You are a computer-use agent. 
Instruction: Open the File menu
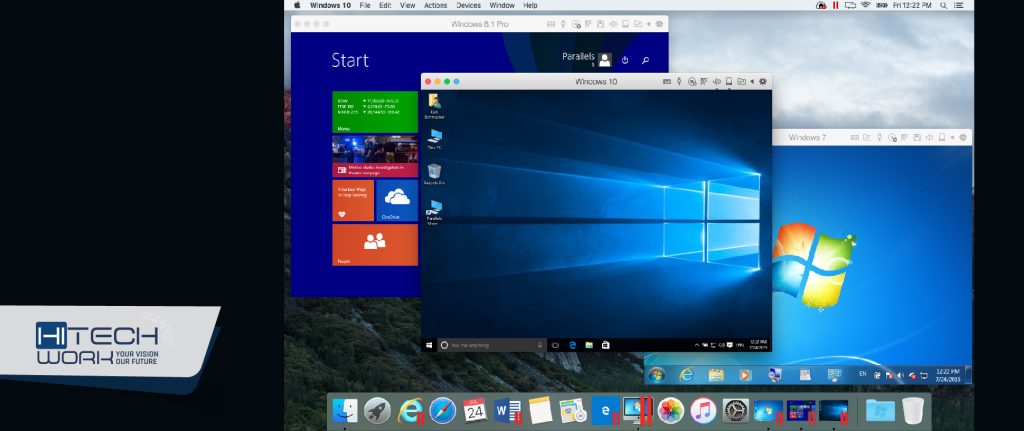pos(364,5)
